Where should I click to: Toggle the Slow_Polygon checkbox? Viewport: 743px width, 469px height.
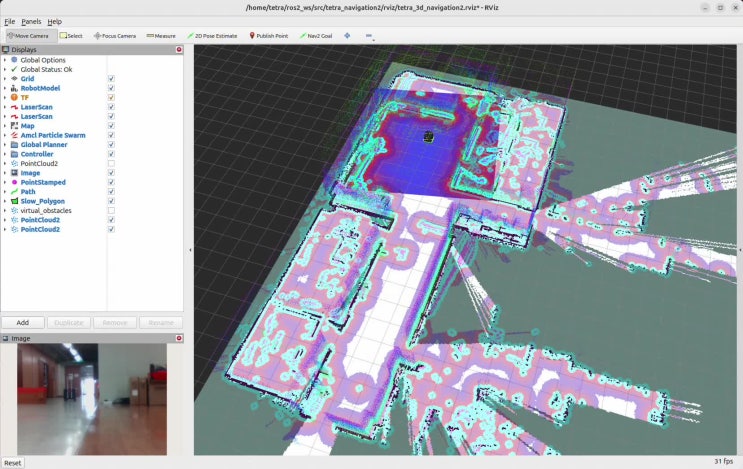tap(111, 201)
